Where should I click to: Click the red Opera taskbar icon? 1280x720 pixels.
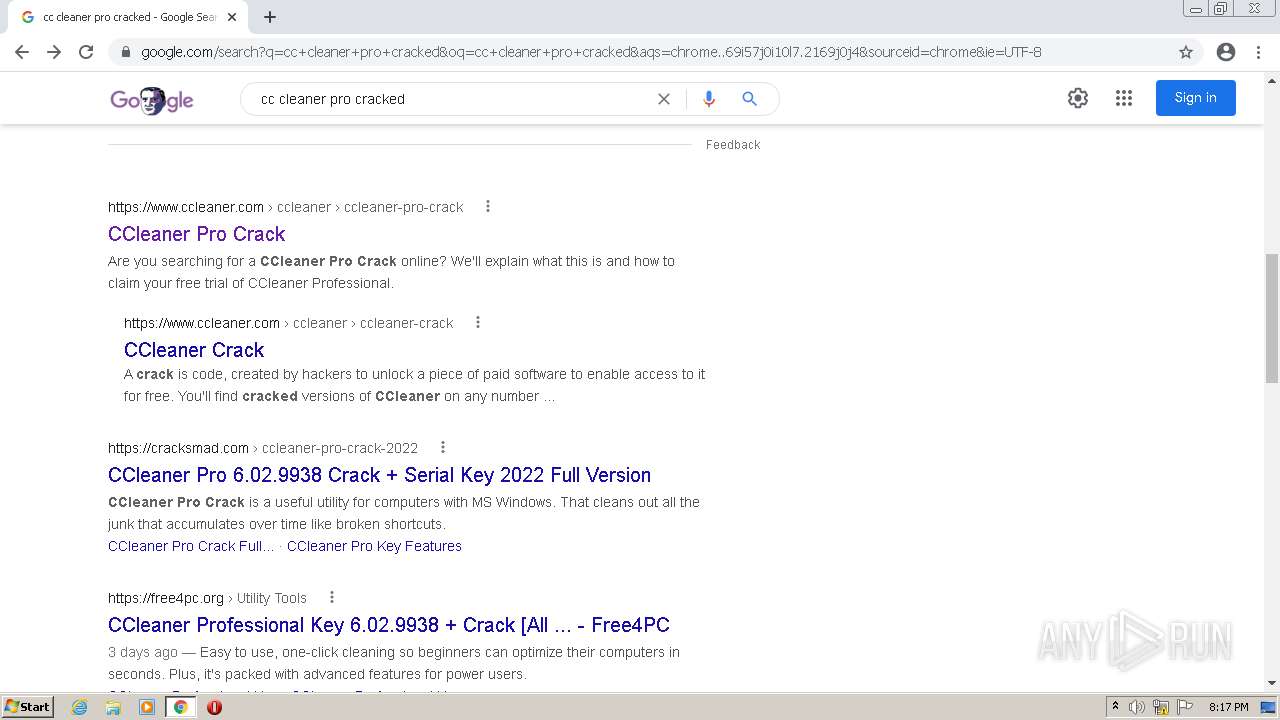click(214, 707)
